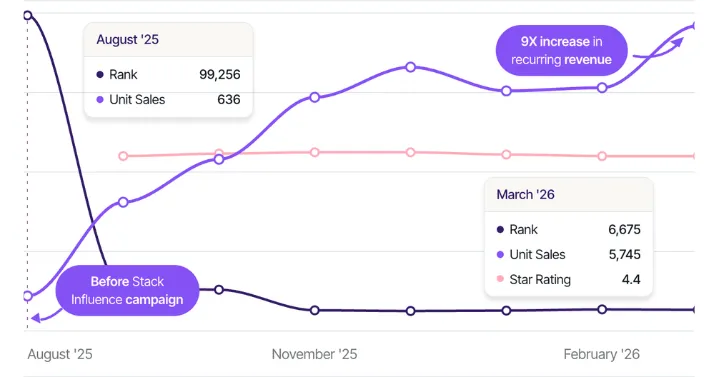Viewport: 720px width, 377px height.
Task: Click the August '25 tooltip header
Action: tap(169, 39)
